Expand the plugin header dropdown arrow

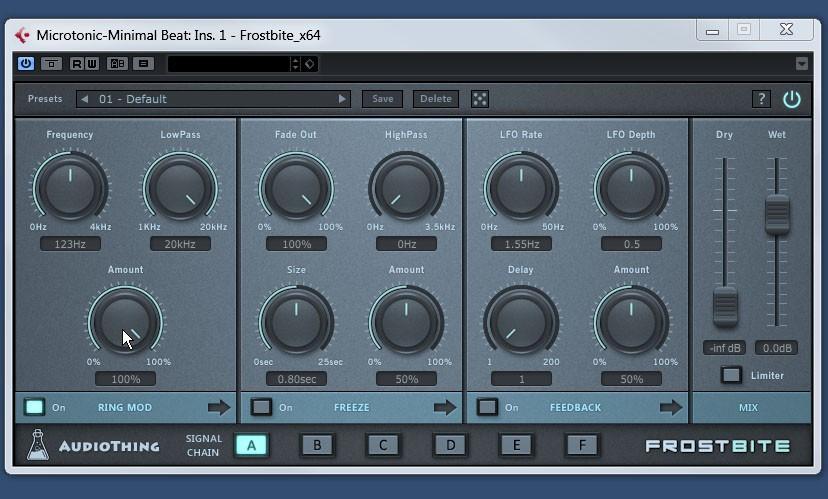802,64
